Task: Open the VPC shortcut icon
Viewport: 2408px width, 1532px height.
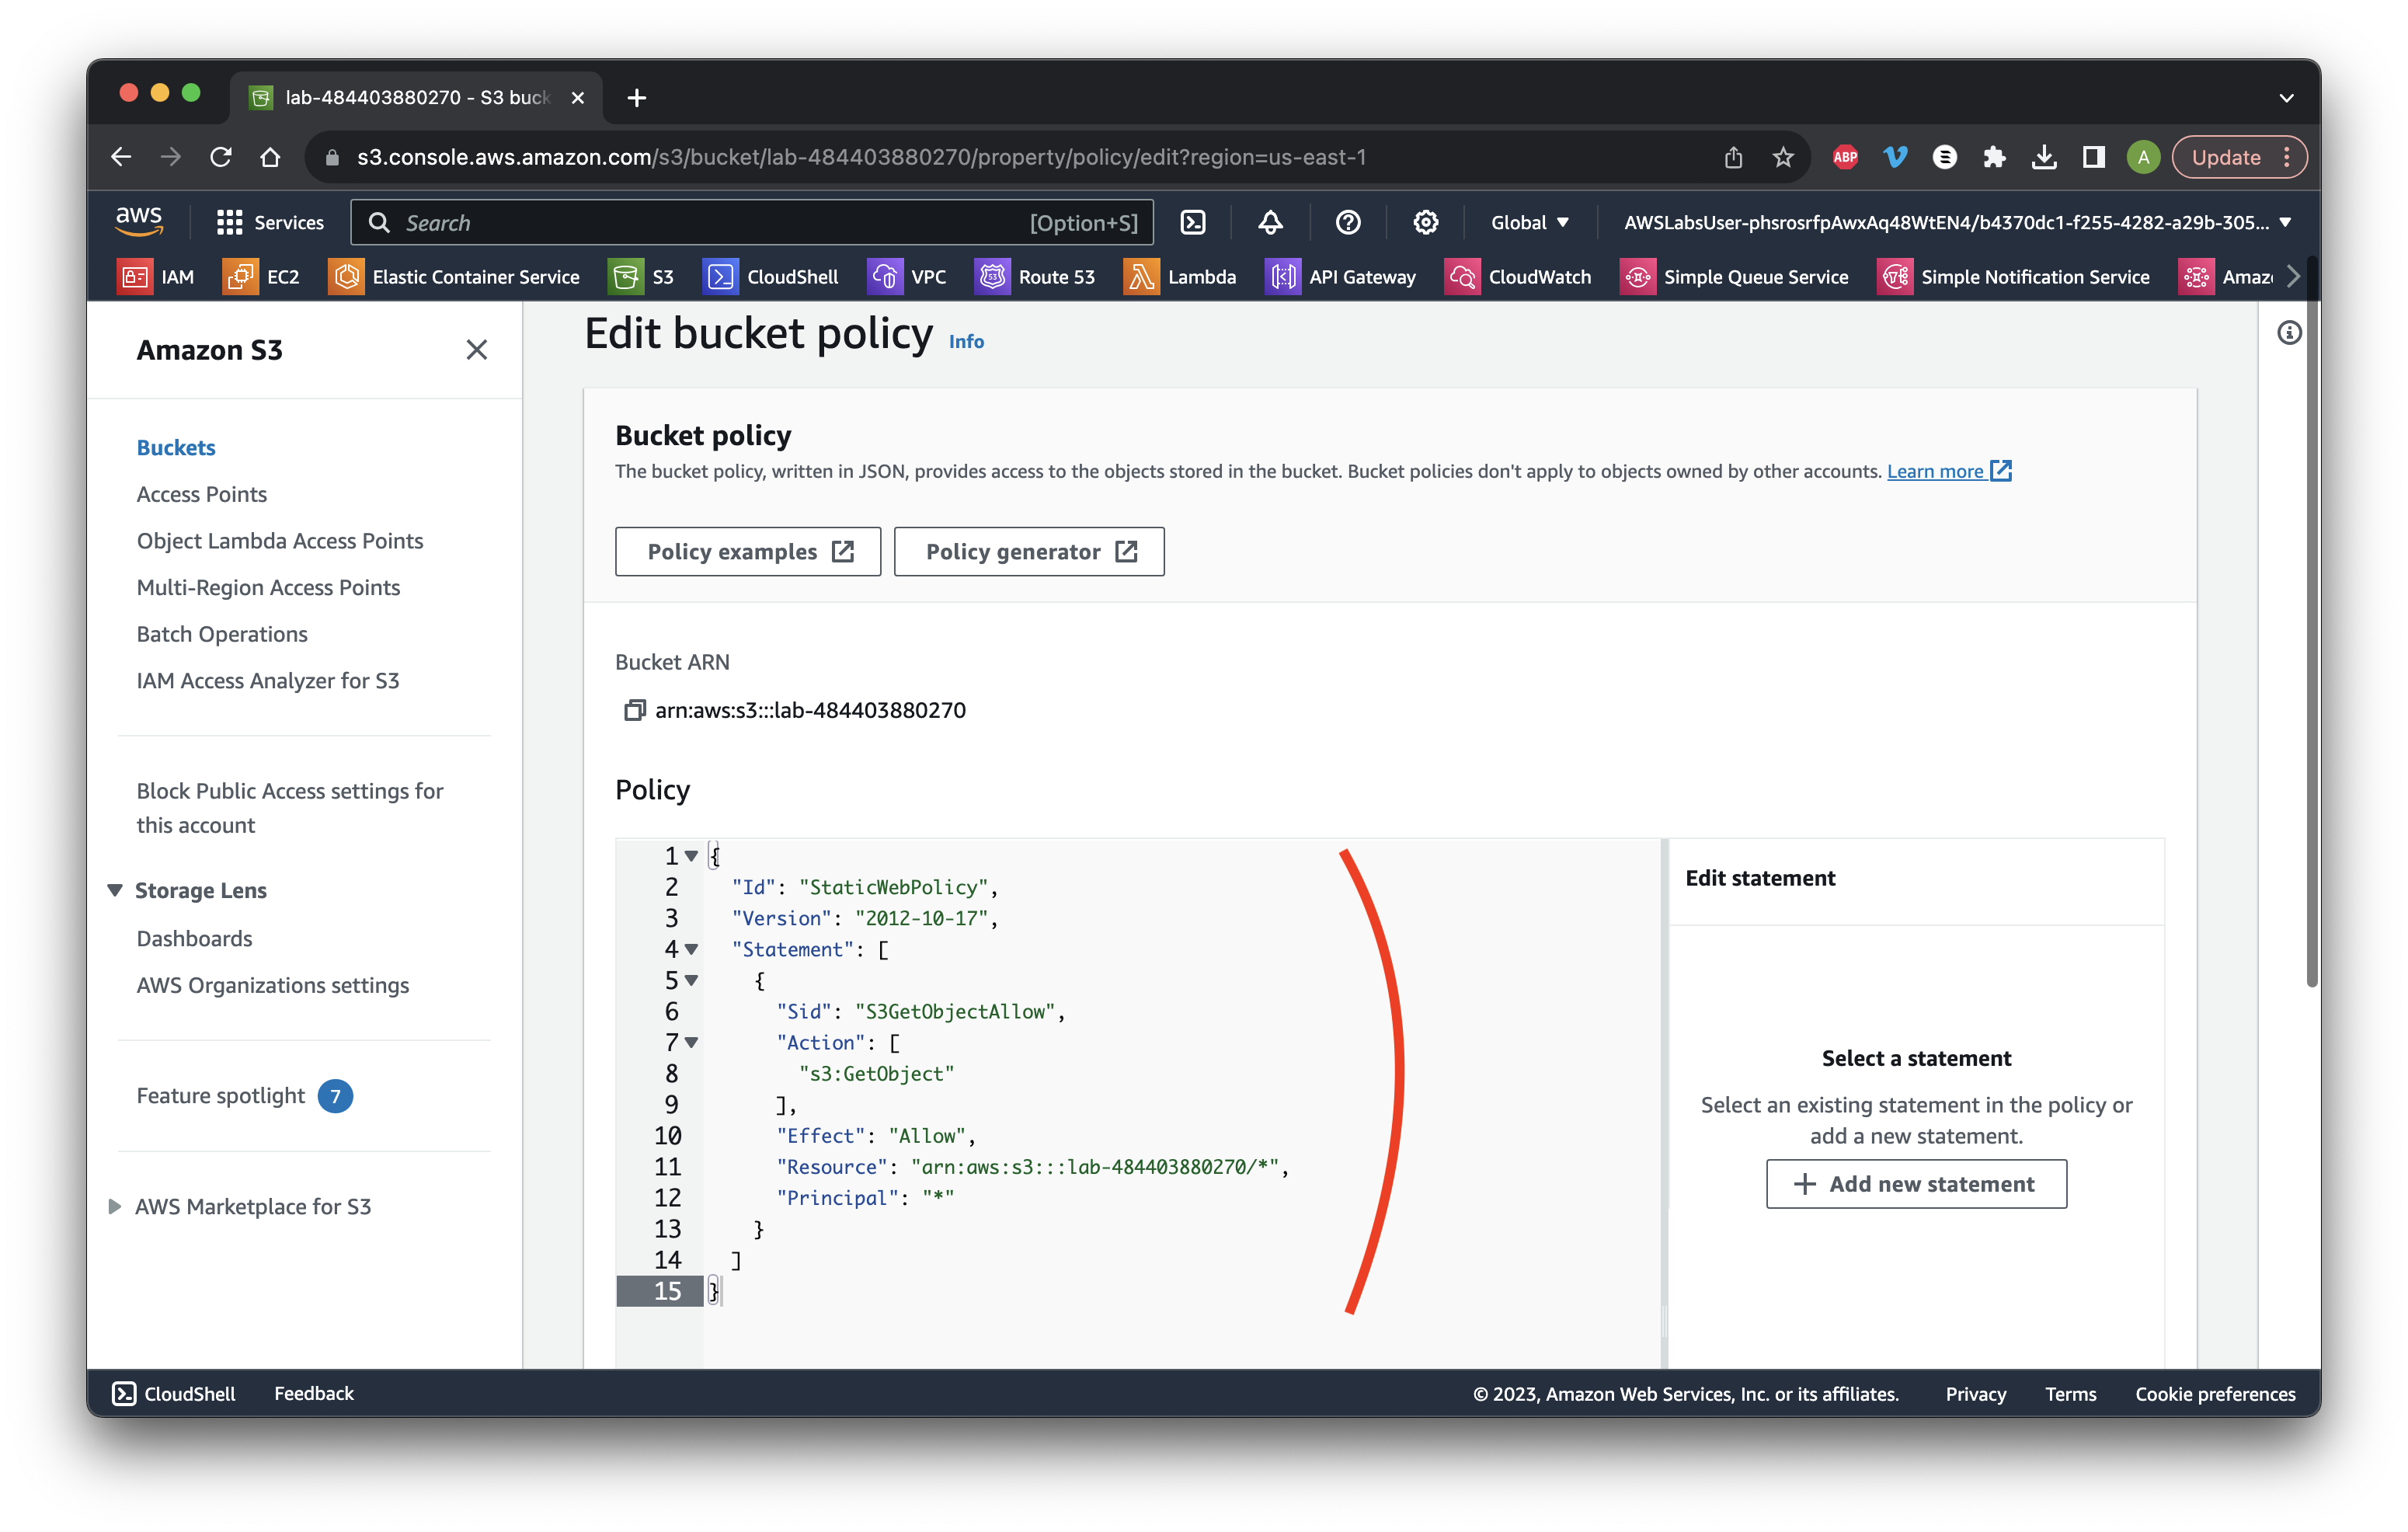Action: click(885, 277)
